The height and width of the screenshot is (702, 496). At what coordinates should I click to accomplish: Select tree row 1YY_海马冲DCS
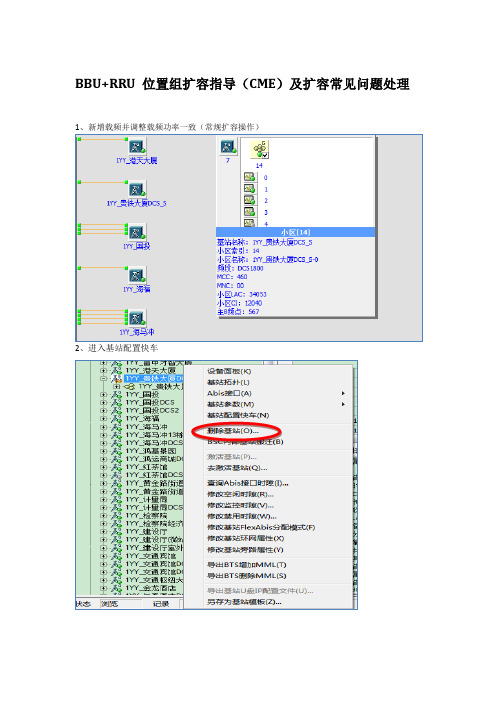pos(154,443)
